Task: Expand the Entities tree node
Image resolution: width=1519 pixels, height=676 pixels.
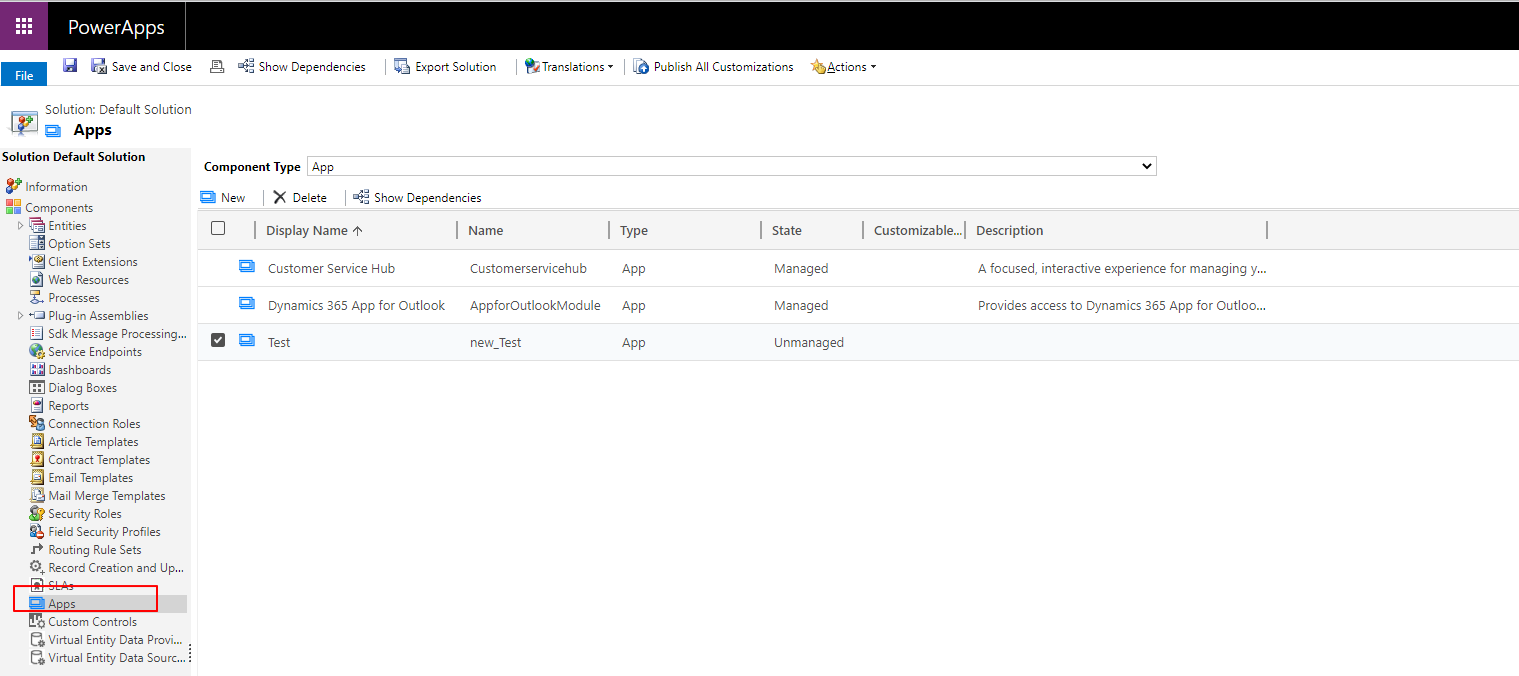Action: tap(20, 226)
